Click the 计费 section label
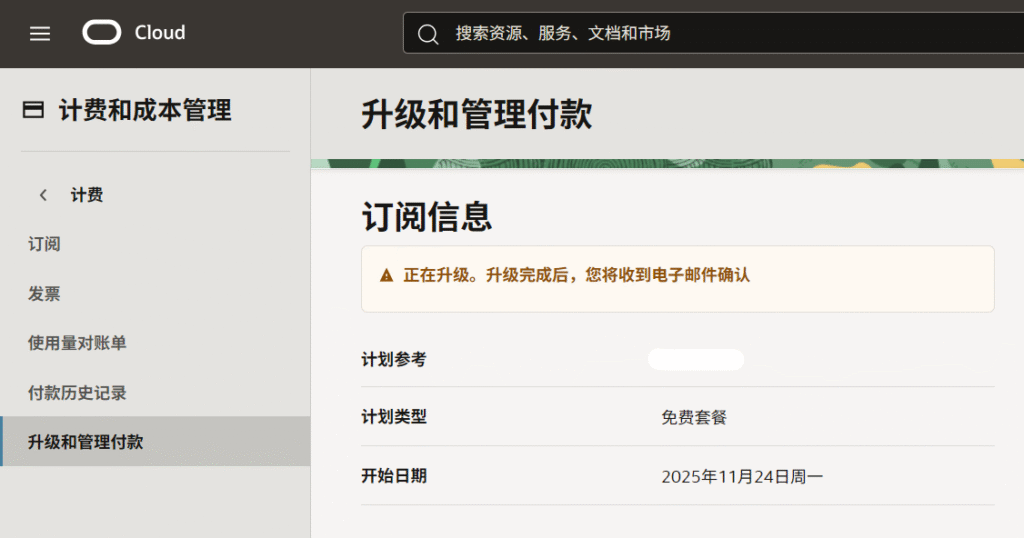The width and height of the screenshot is (1024, 538). tap(87, 195)
